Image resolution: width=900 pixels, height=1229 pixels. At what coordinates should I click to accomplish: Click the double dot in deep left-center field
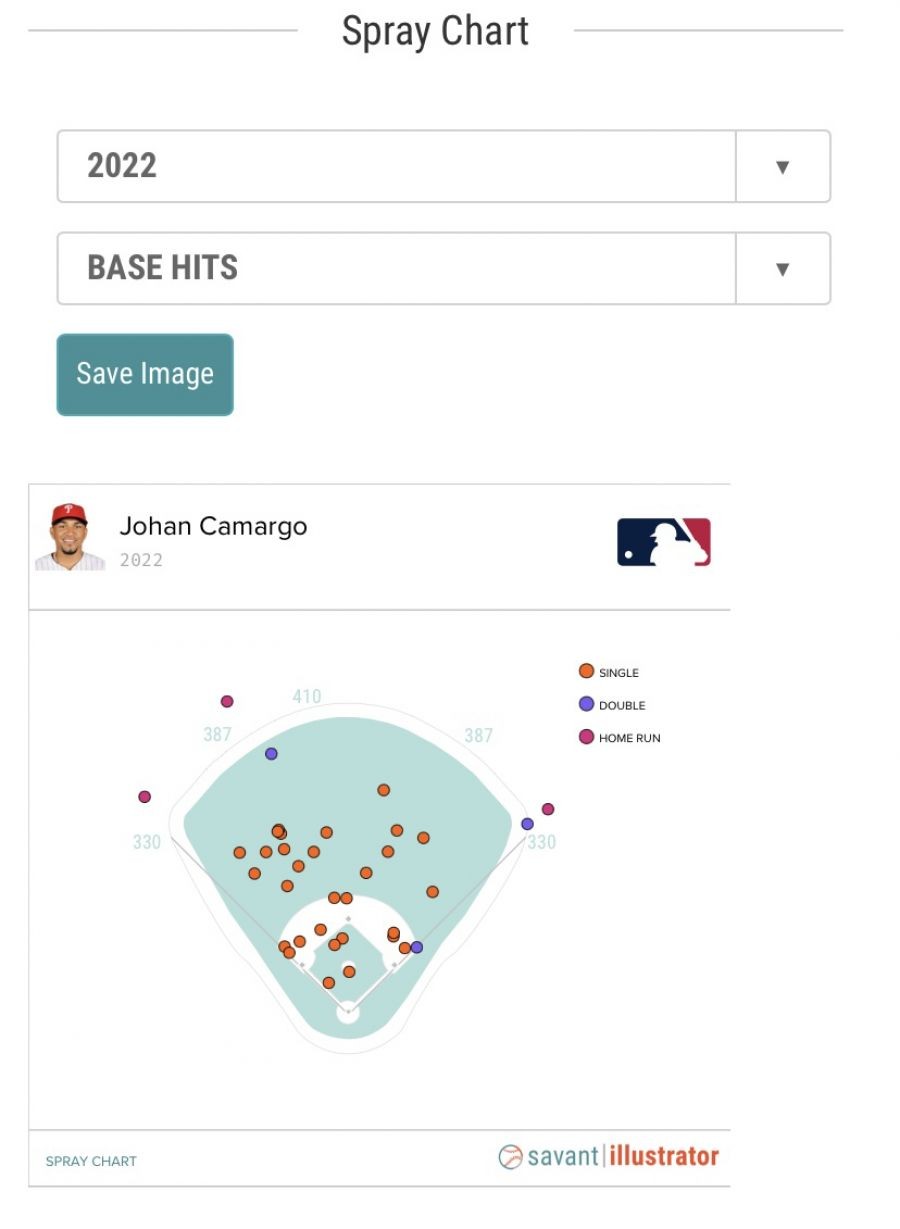[x=271, y=754]
